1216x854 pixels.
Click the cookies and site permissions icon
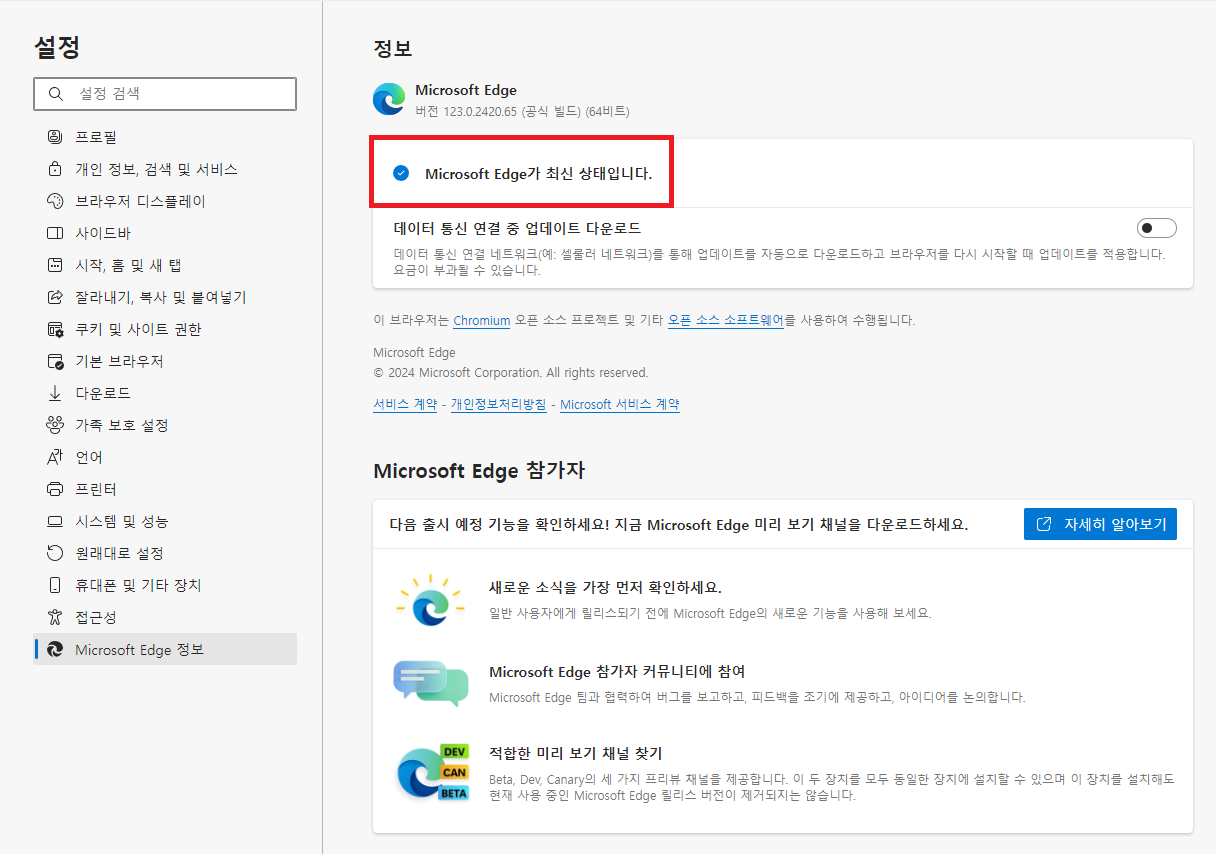(55, 329)
